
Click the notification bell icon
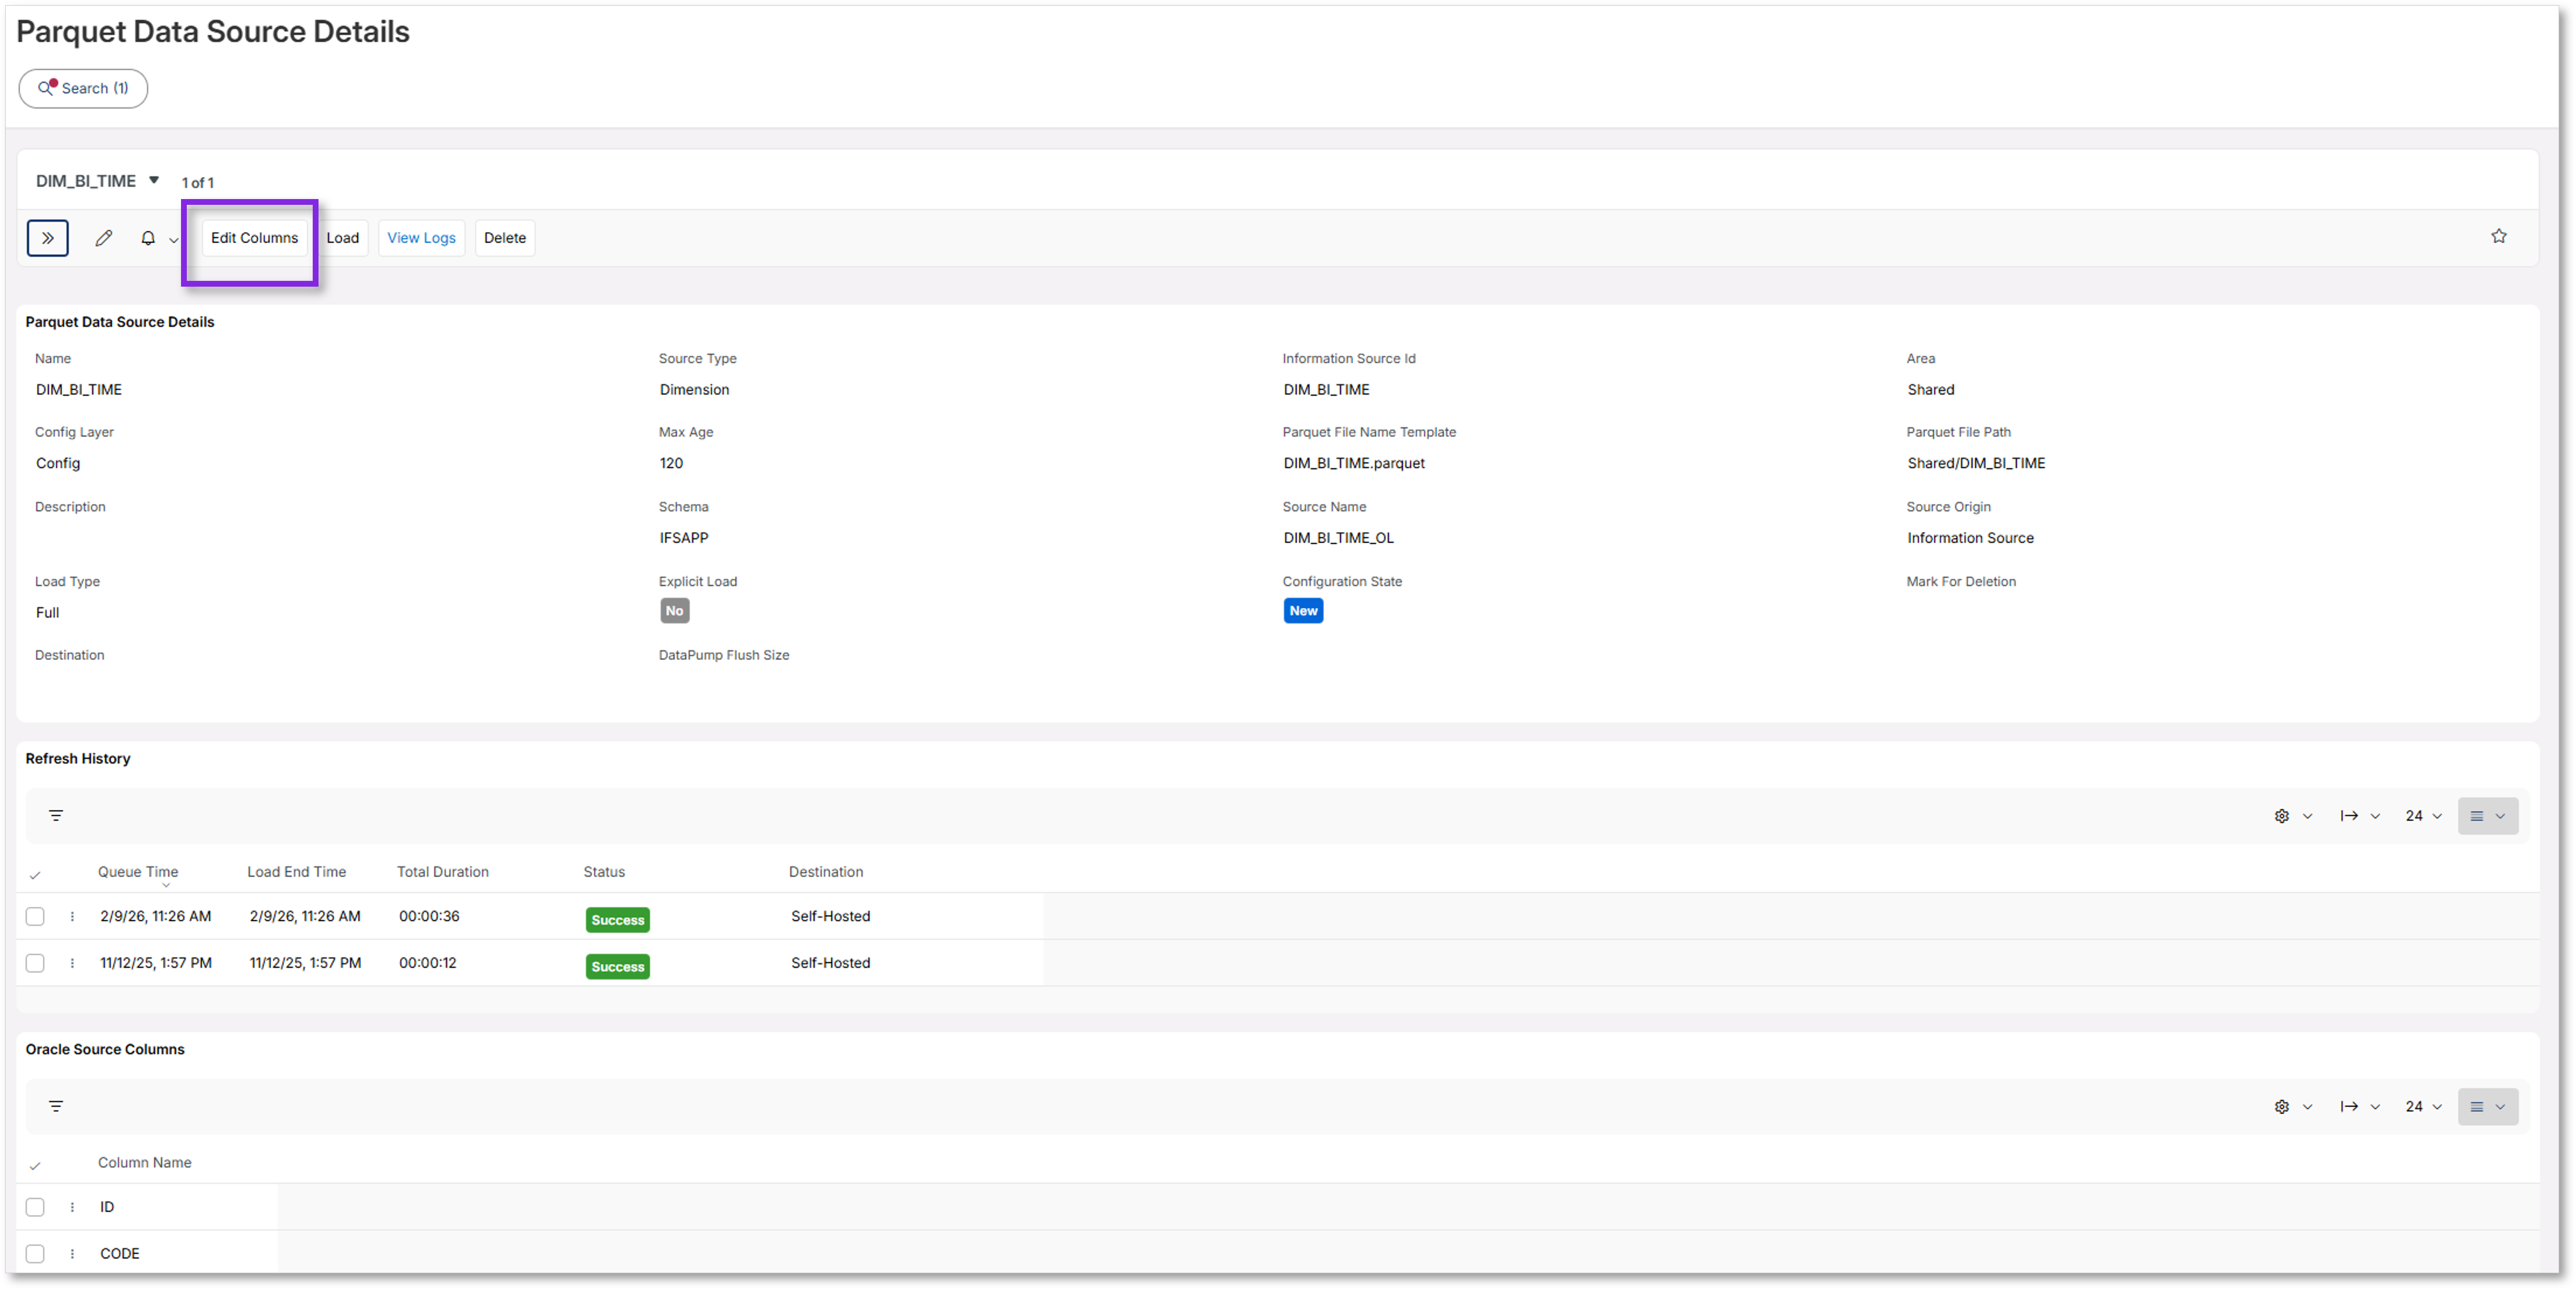[x=148, y=238]
